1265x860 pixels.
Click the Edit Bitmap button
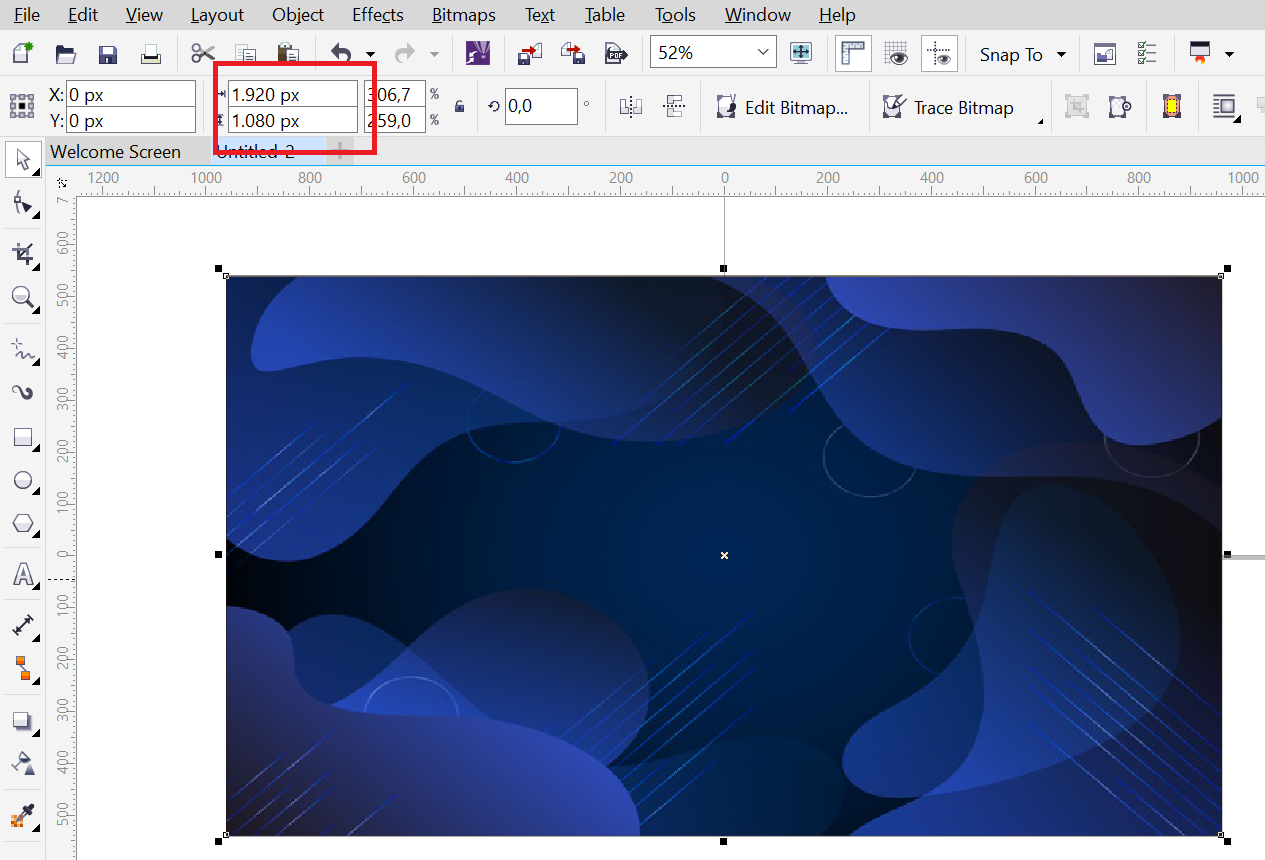[x=785, y=107]
